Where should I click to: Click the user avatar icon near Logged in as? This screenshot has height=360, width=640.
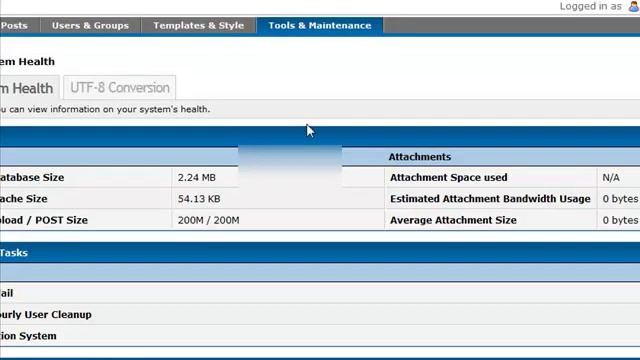634,7
